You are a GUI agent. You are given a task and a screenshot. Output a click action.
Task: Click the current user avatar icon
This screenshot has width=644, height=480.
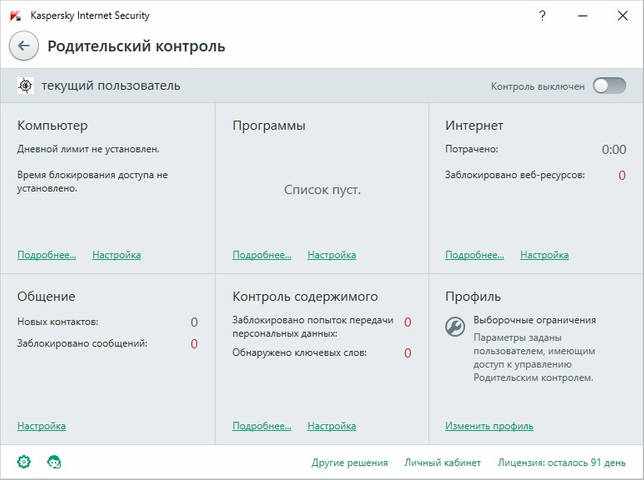click(25, 85)
